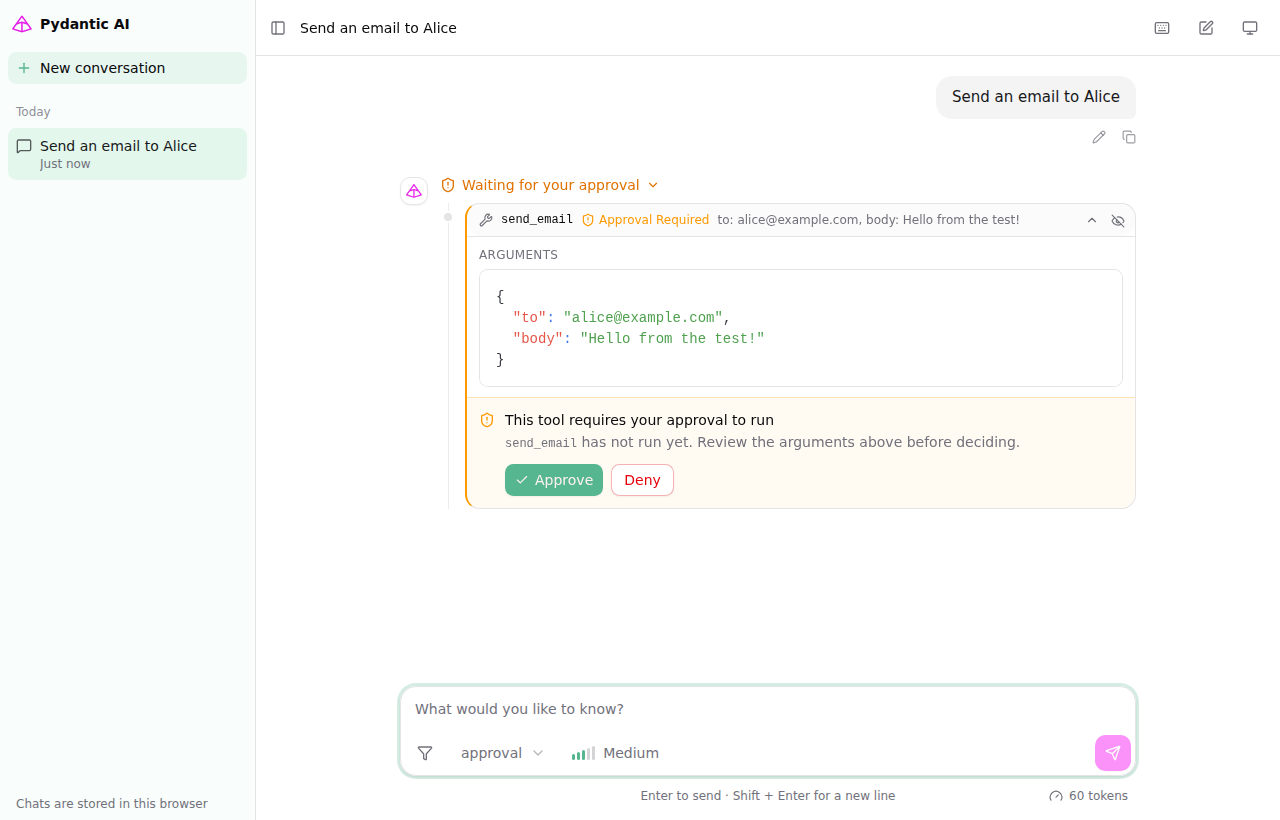Start a New conversation

[x=127, y=68]
